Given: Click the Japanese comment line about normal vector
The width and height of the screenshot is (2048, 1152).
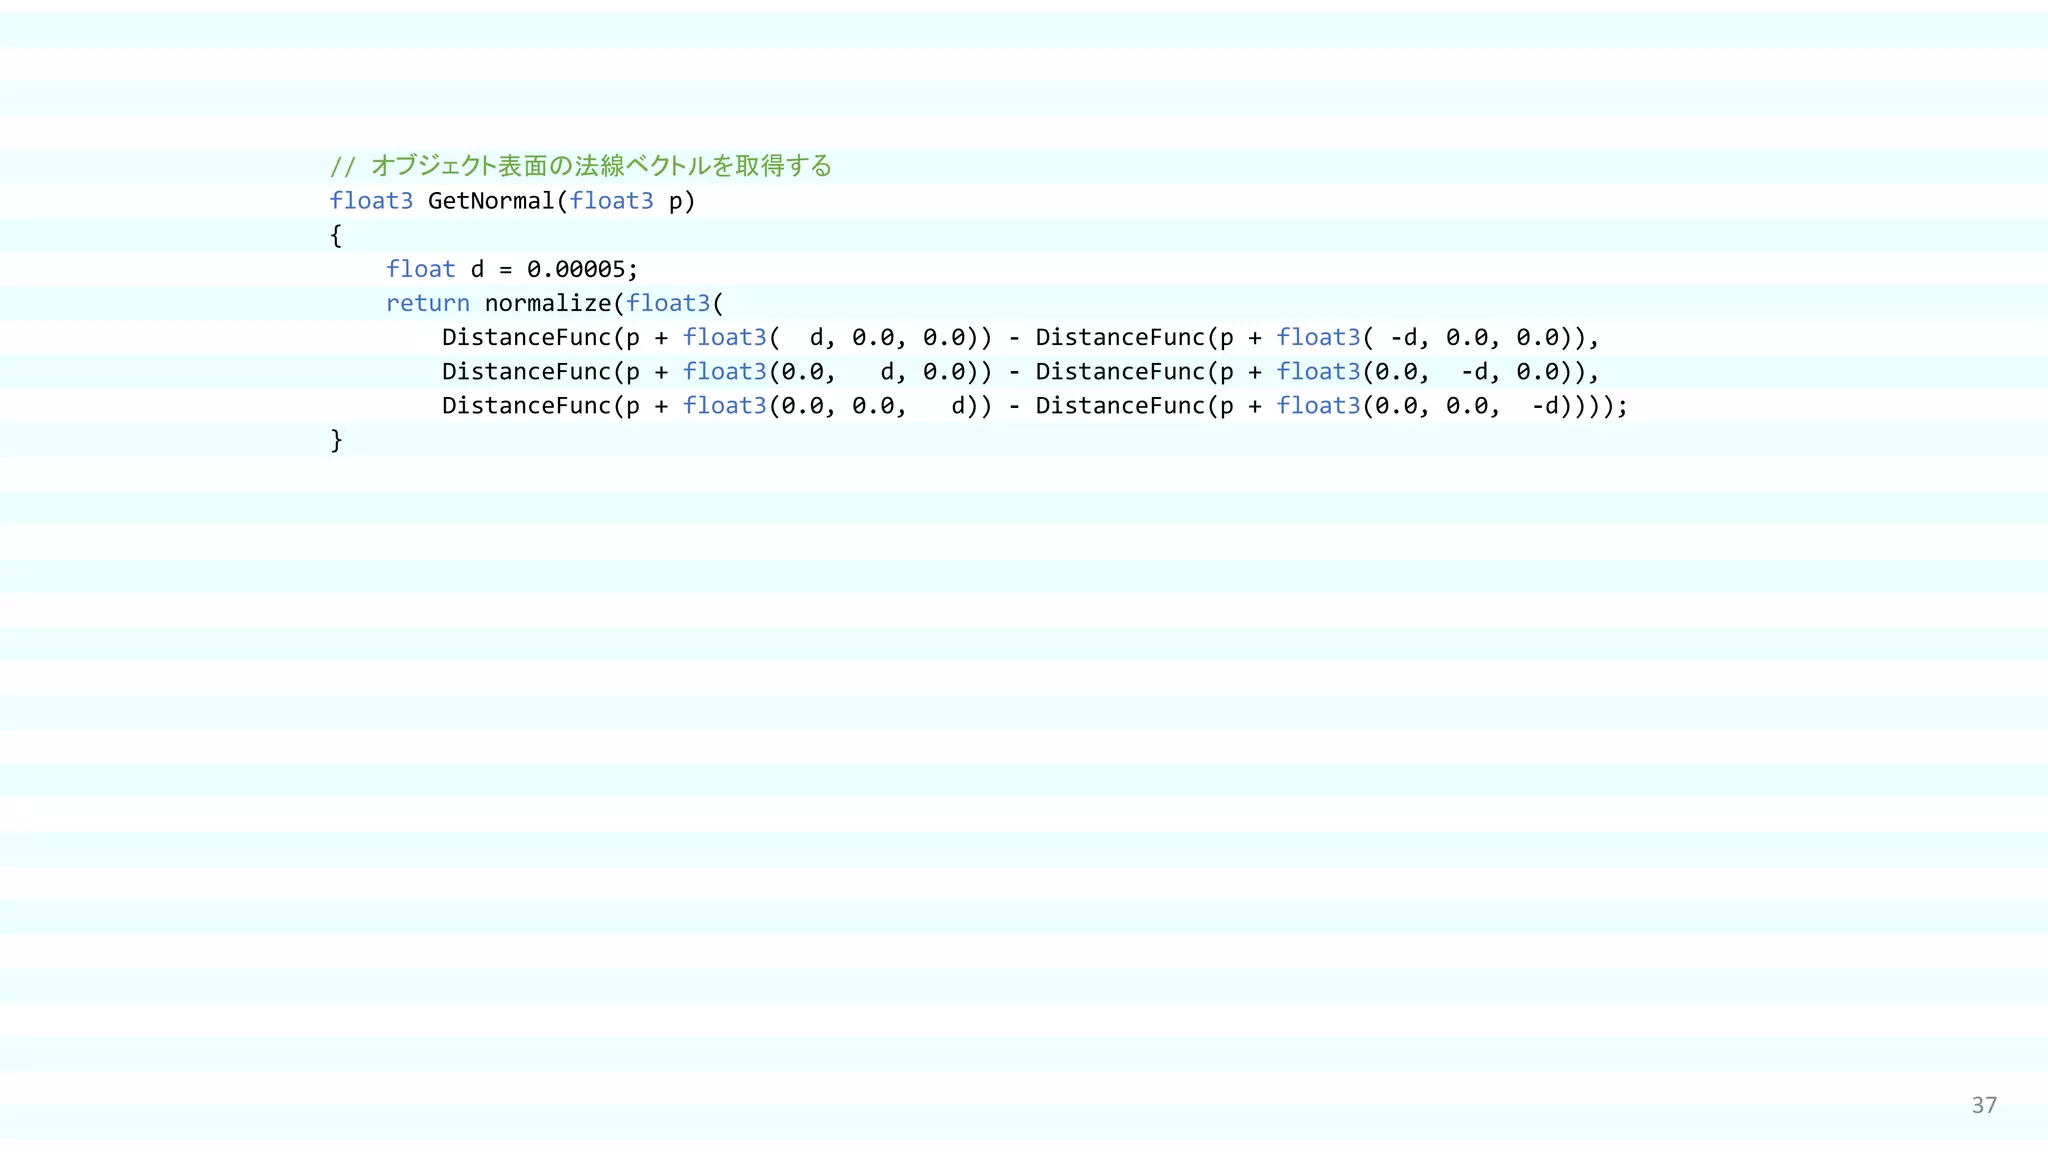Looking at the screenshot, I should 581,166.
